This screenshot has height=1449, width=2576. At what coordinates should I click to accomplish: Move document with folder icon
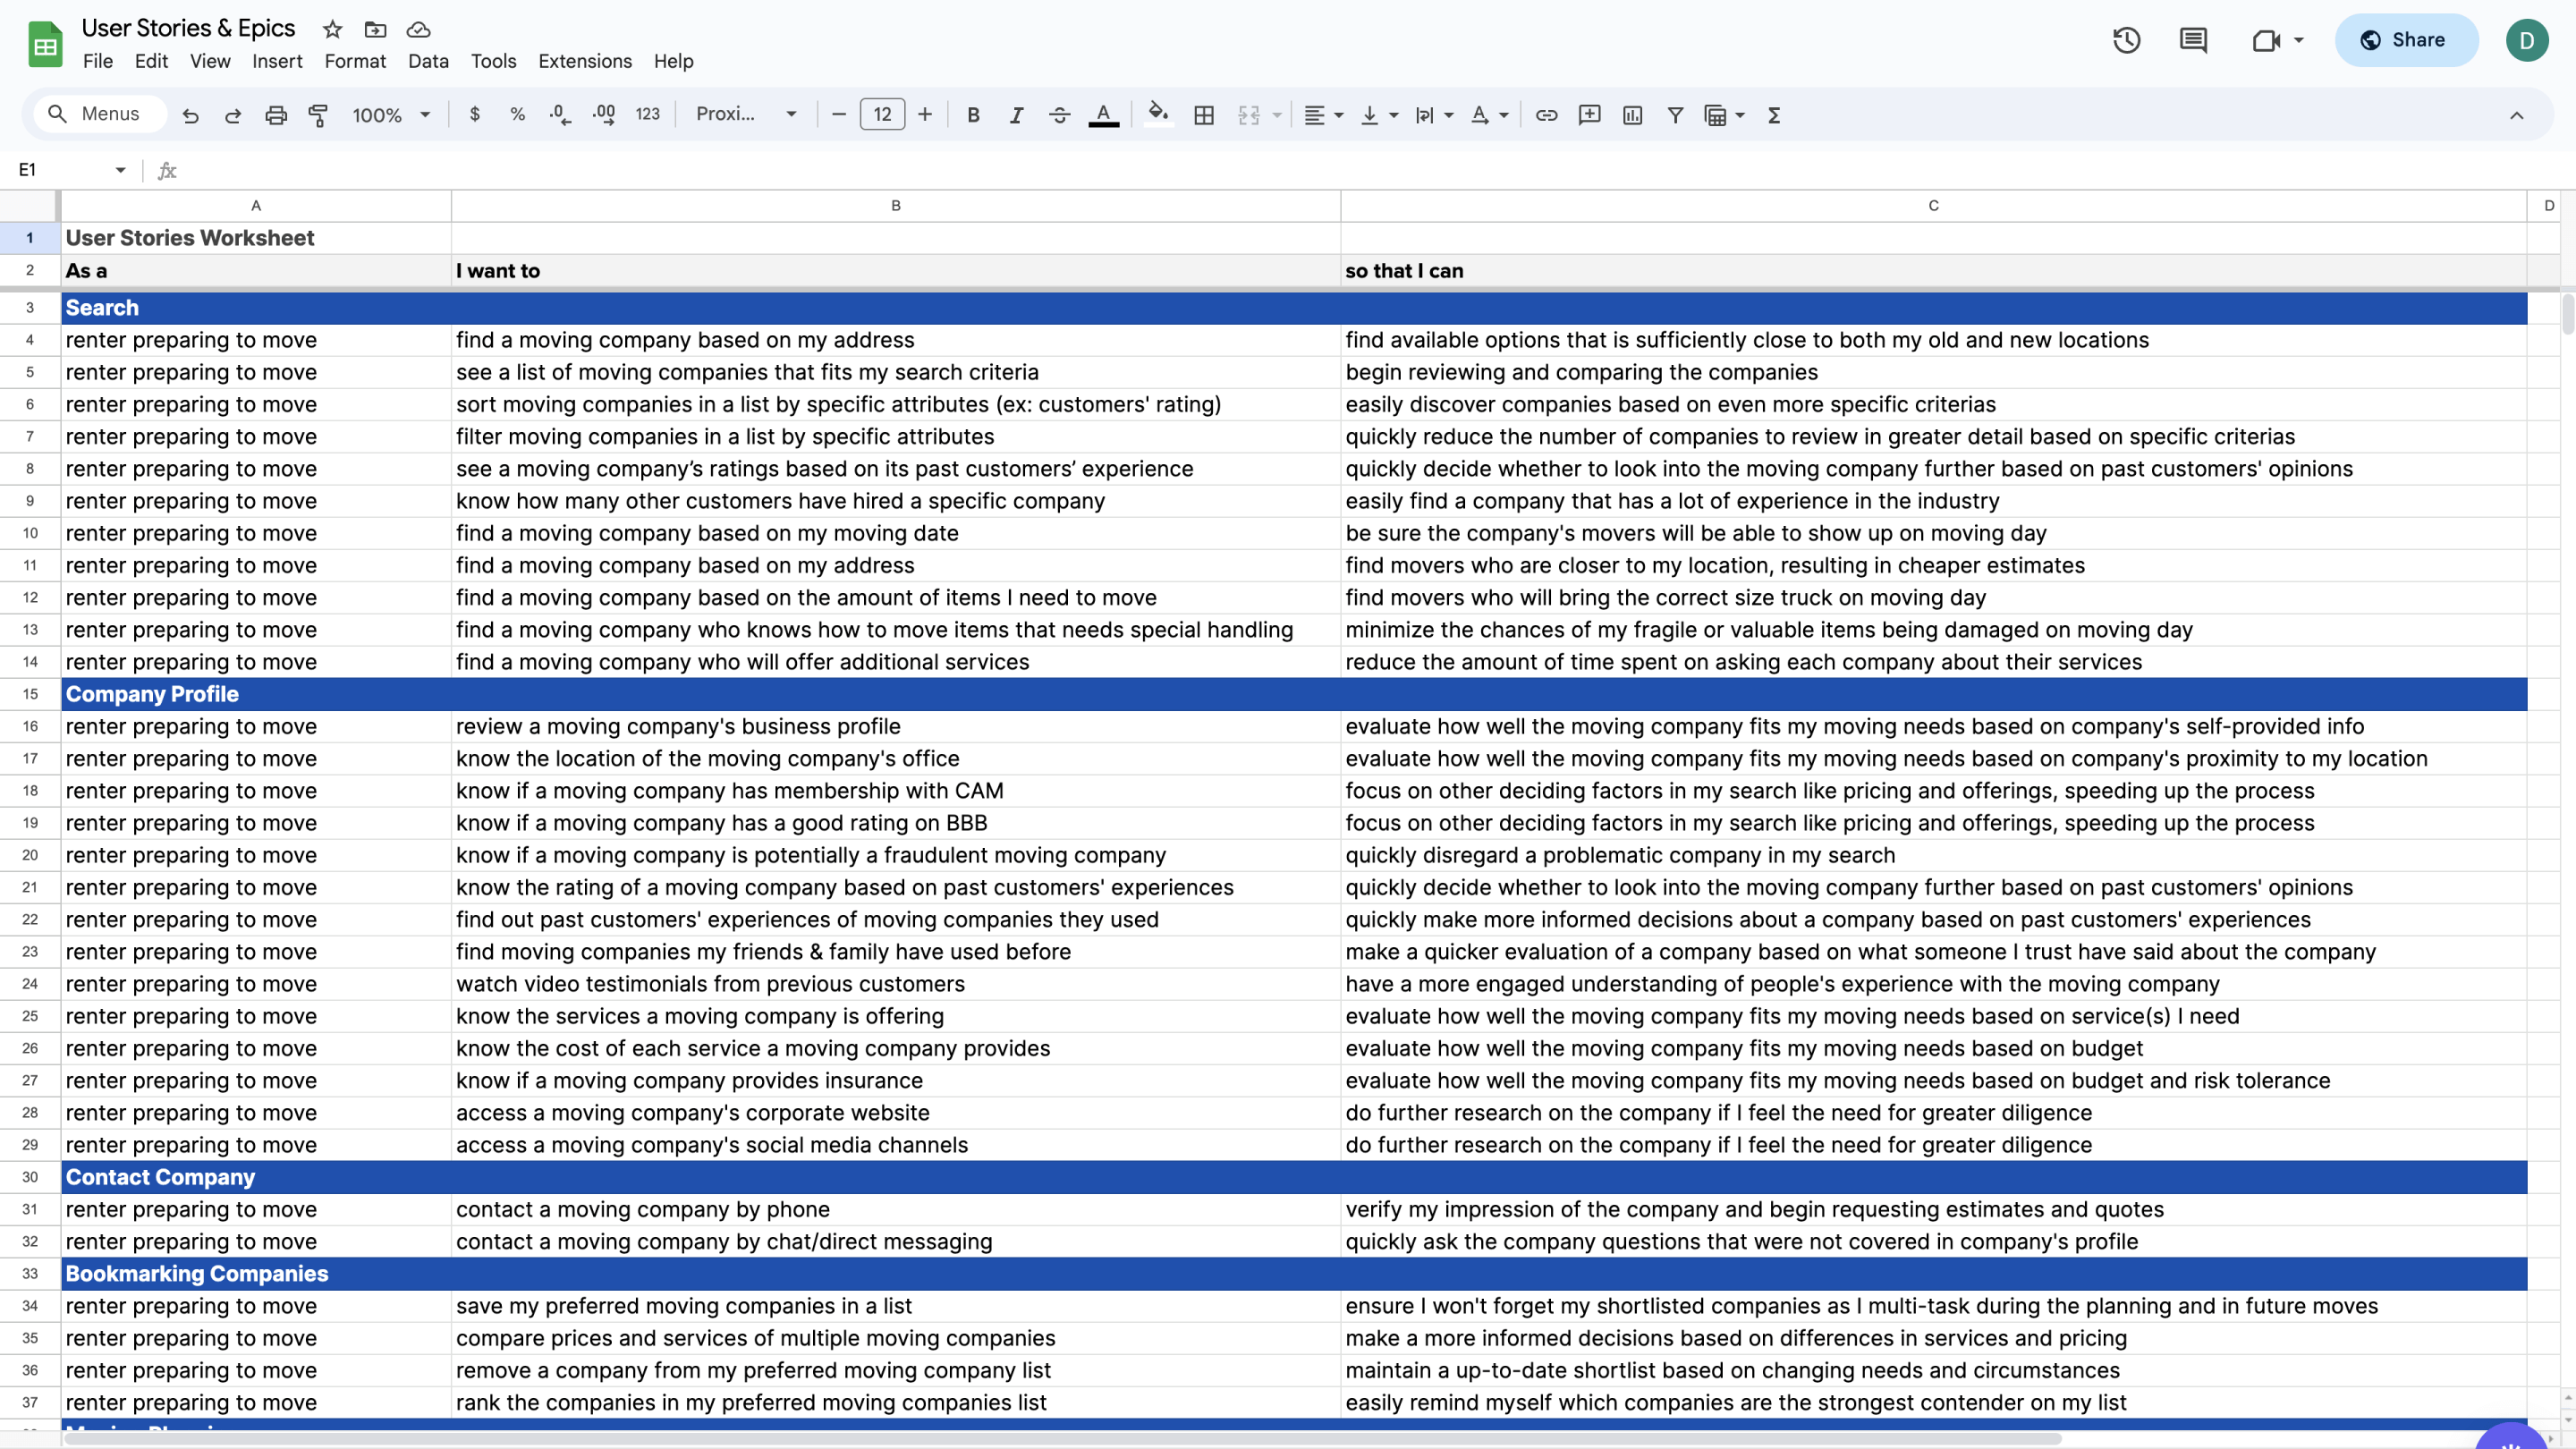pos(375,29)
